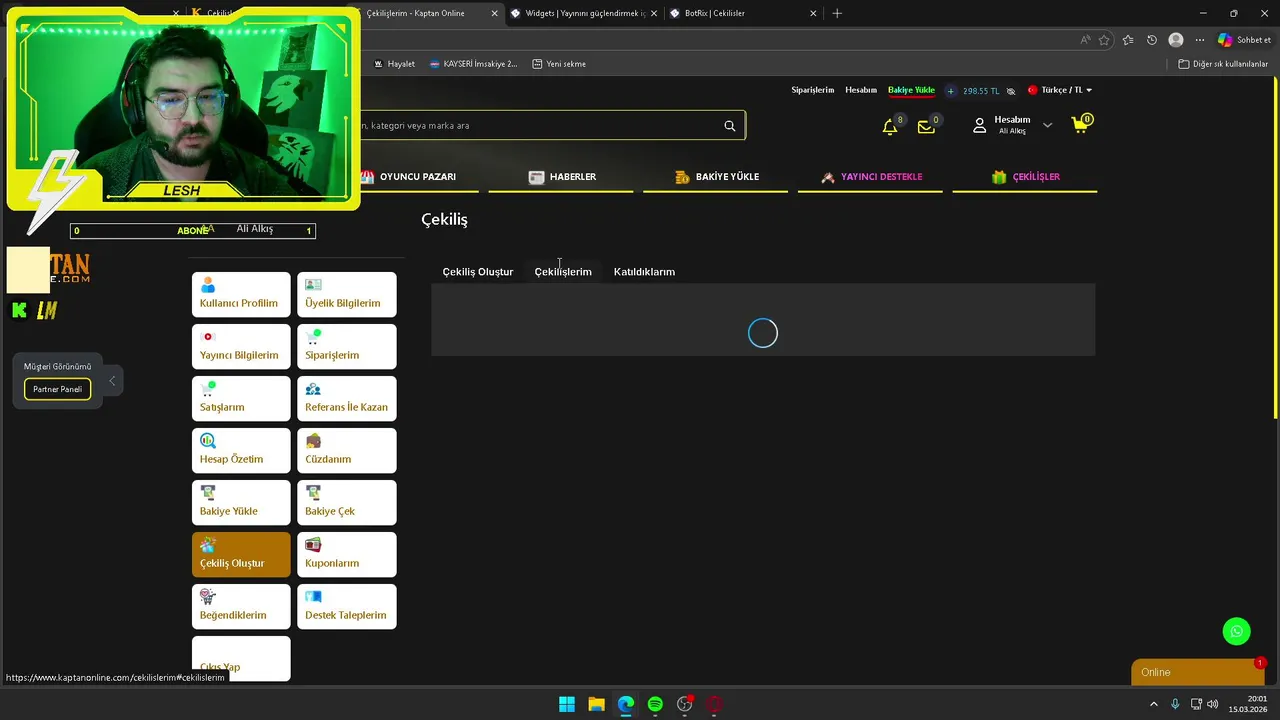The image size is (1280, 720).
Task: Switch to Çekiliş Oluştur tab
Action: 478,272
